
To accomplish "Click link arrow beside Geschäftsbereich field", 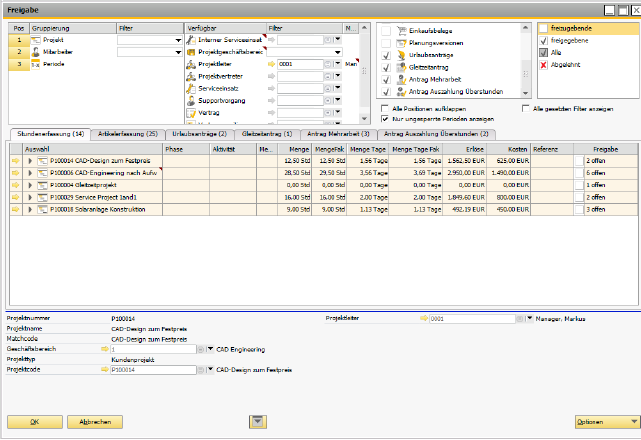I will [x=104, y=349].
